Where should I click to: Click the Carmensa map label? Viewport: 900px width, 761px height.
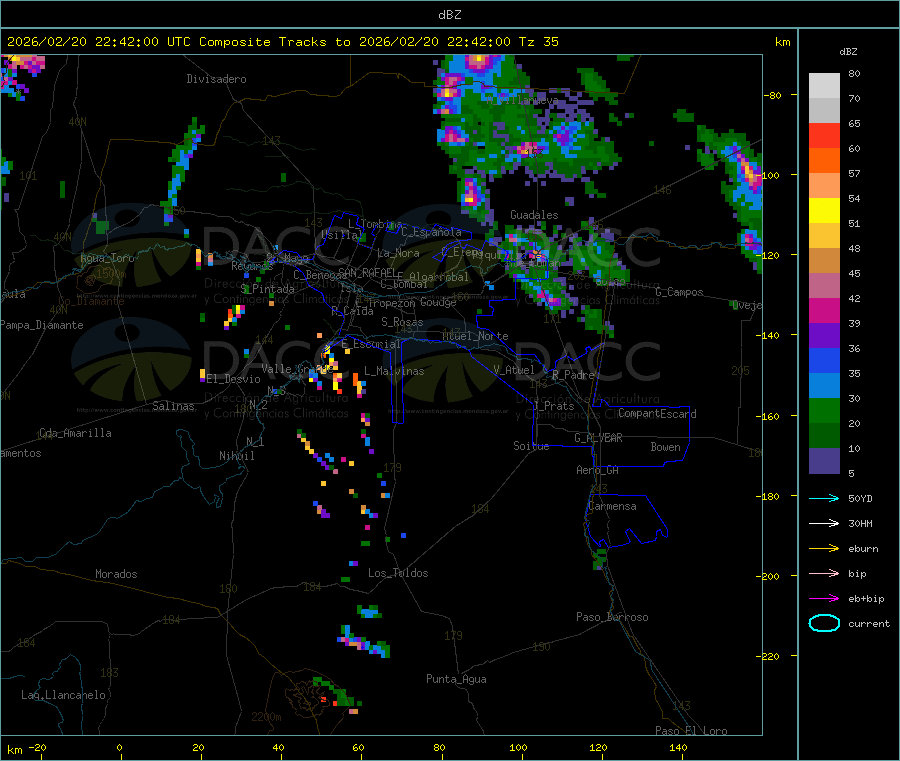[612, 506]
